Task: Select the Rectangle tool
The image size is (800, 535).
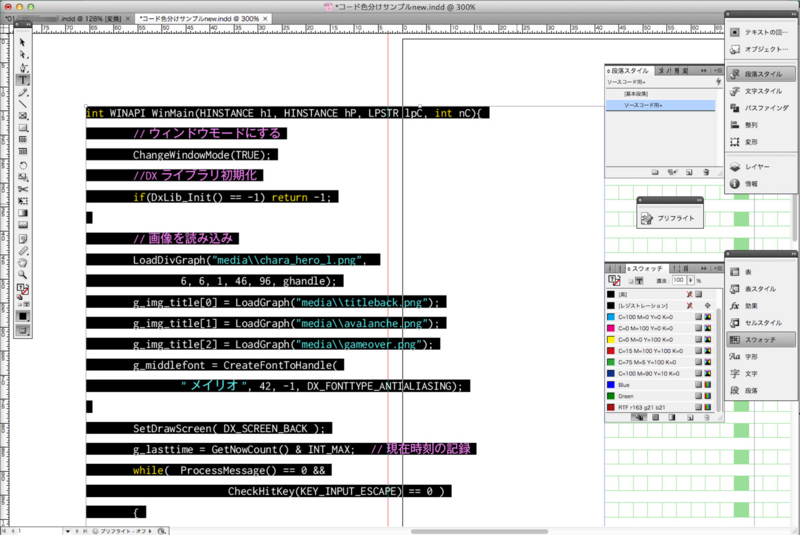Action: pos(23,128)
